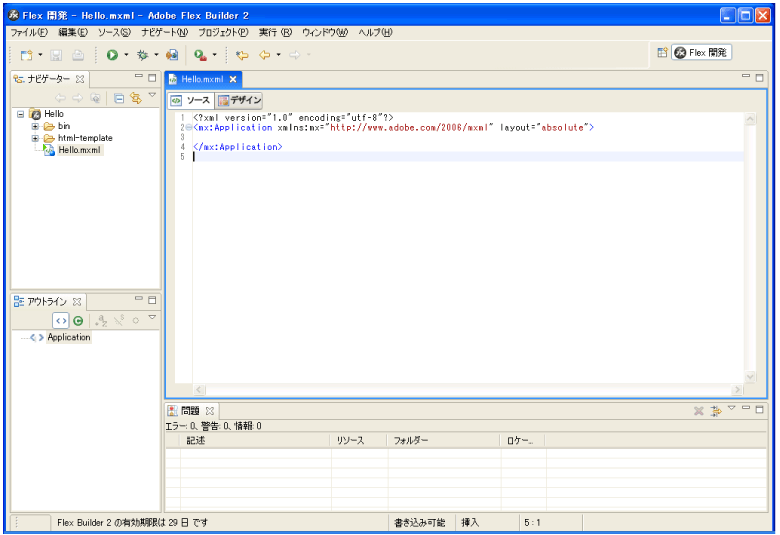Open the New wizard dropdown arrow

(40, 55)
